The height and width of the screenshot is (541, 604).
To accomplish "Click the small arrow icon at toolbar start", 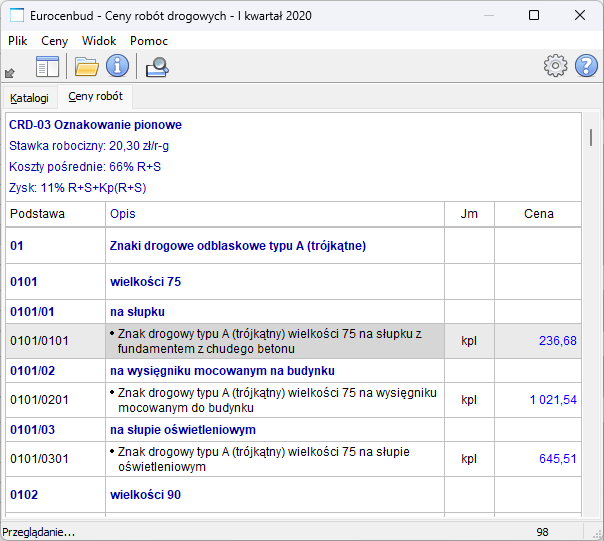I will pos(10,72).
